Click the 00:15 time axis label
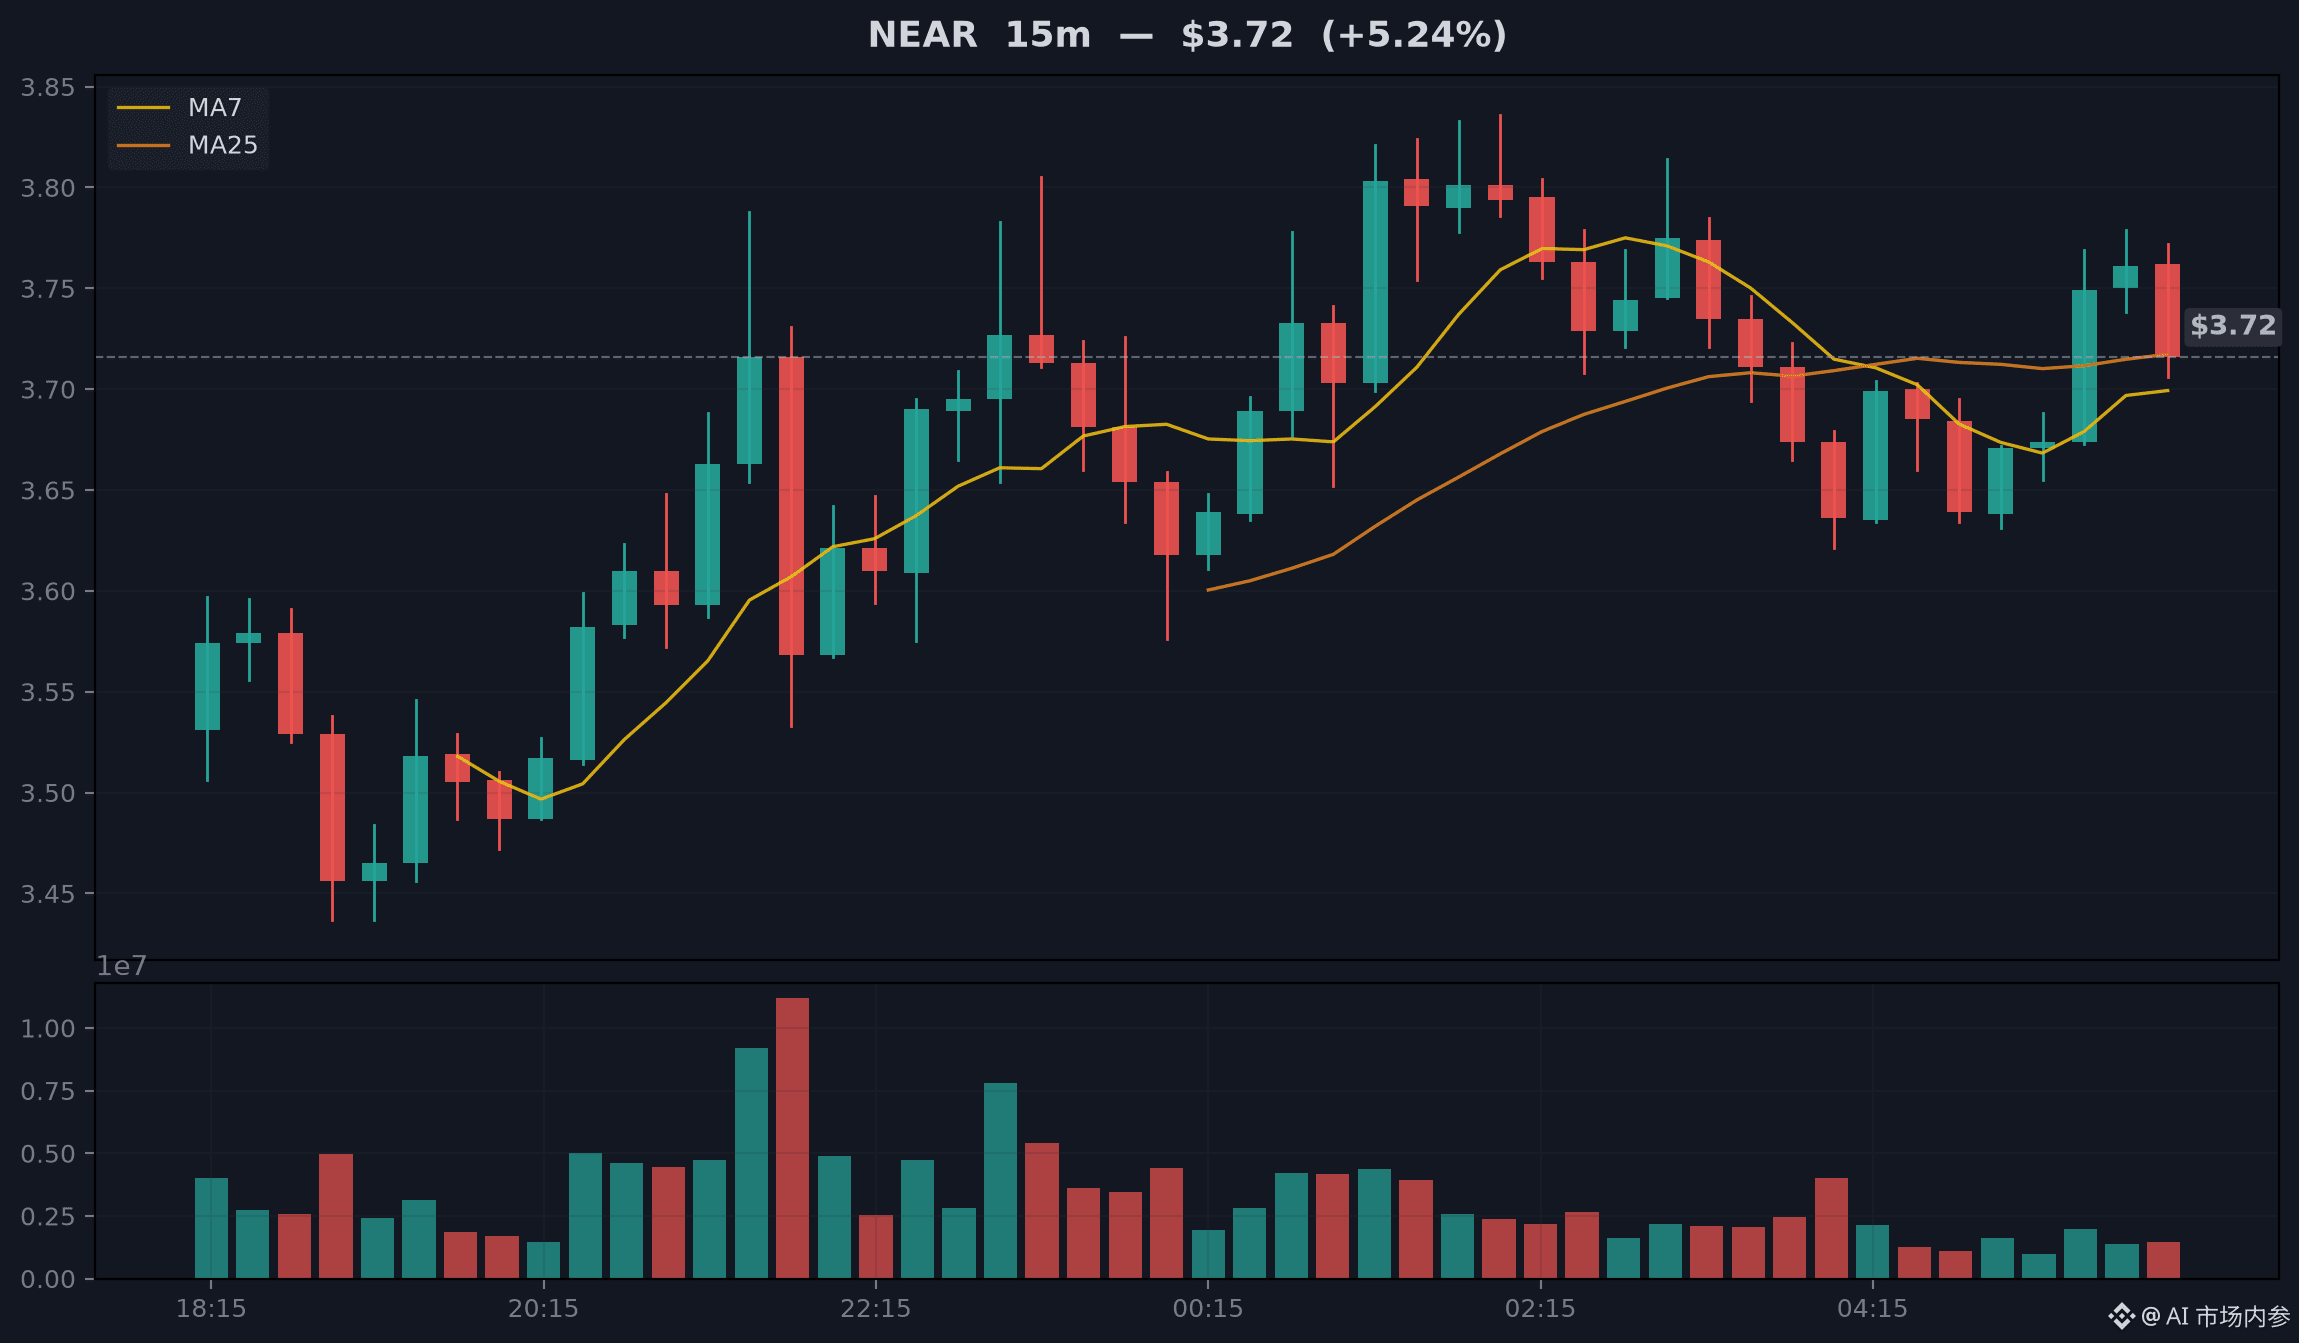Image resolution: width=2299 pixels, height=1343 pixels. 1208,1308
